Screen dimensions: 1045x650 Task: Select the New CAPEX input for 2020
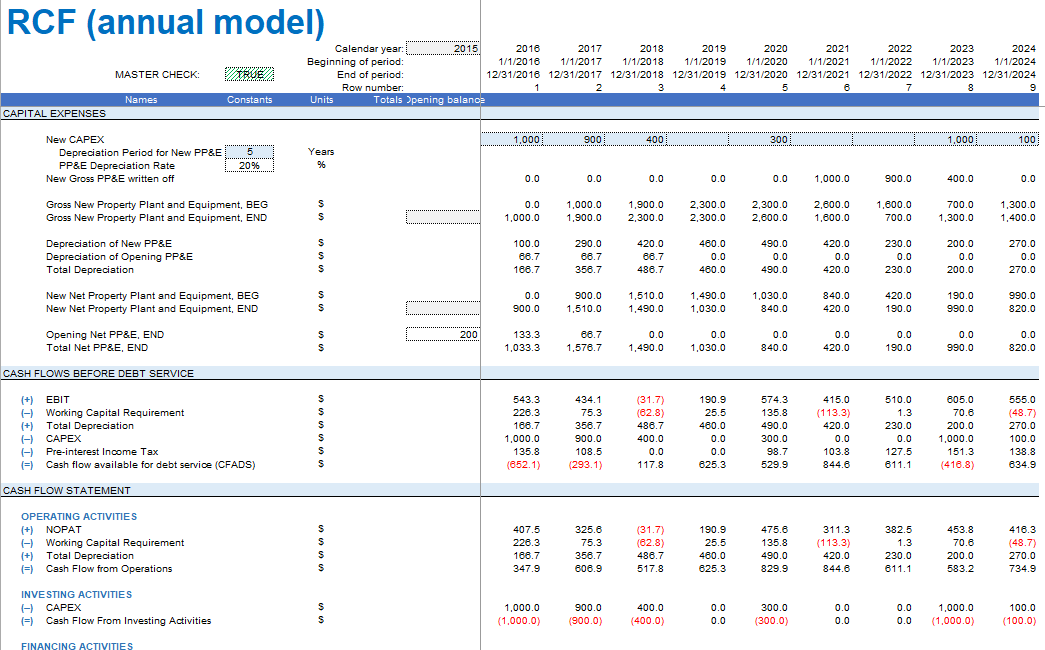tap(760, 140)
